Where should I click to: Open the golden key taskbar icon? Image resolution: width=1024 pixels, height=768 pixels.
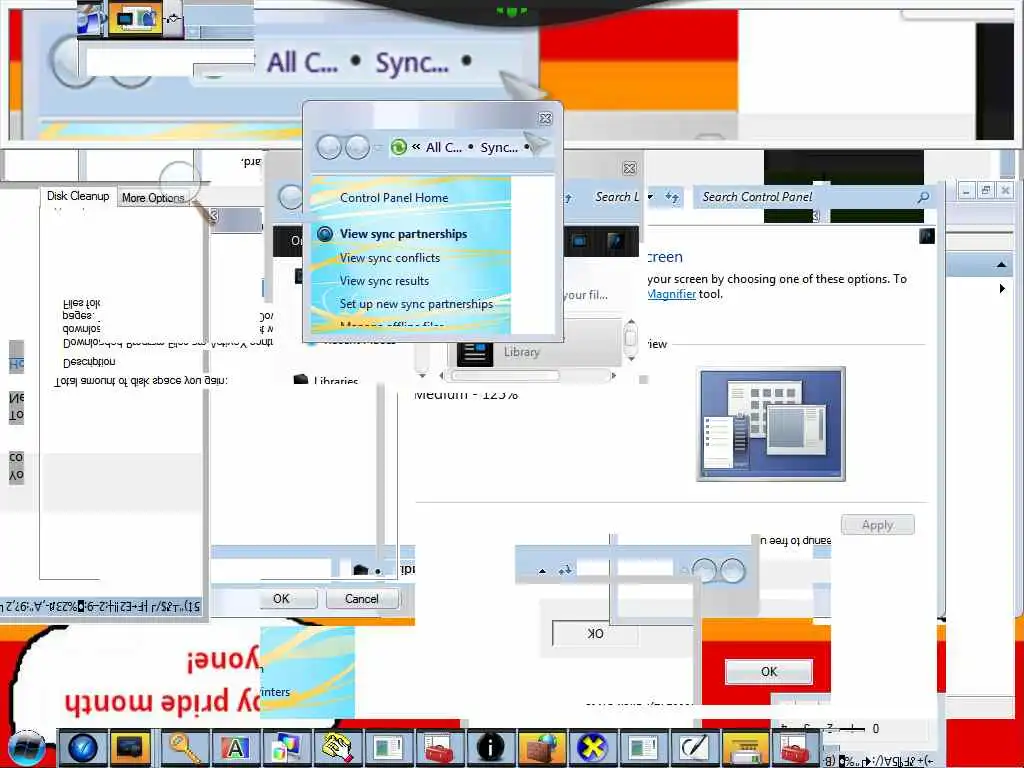click(x=184, y=748)
